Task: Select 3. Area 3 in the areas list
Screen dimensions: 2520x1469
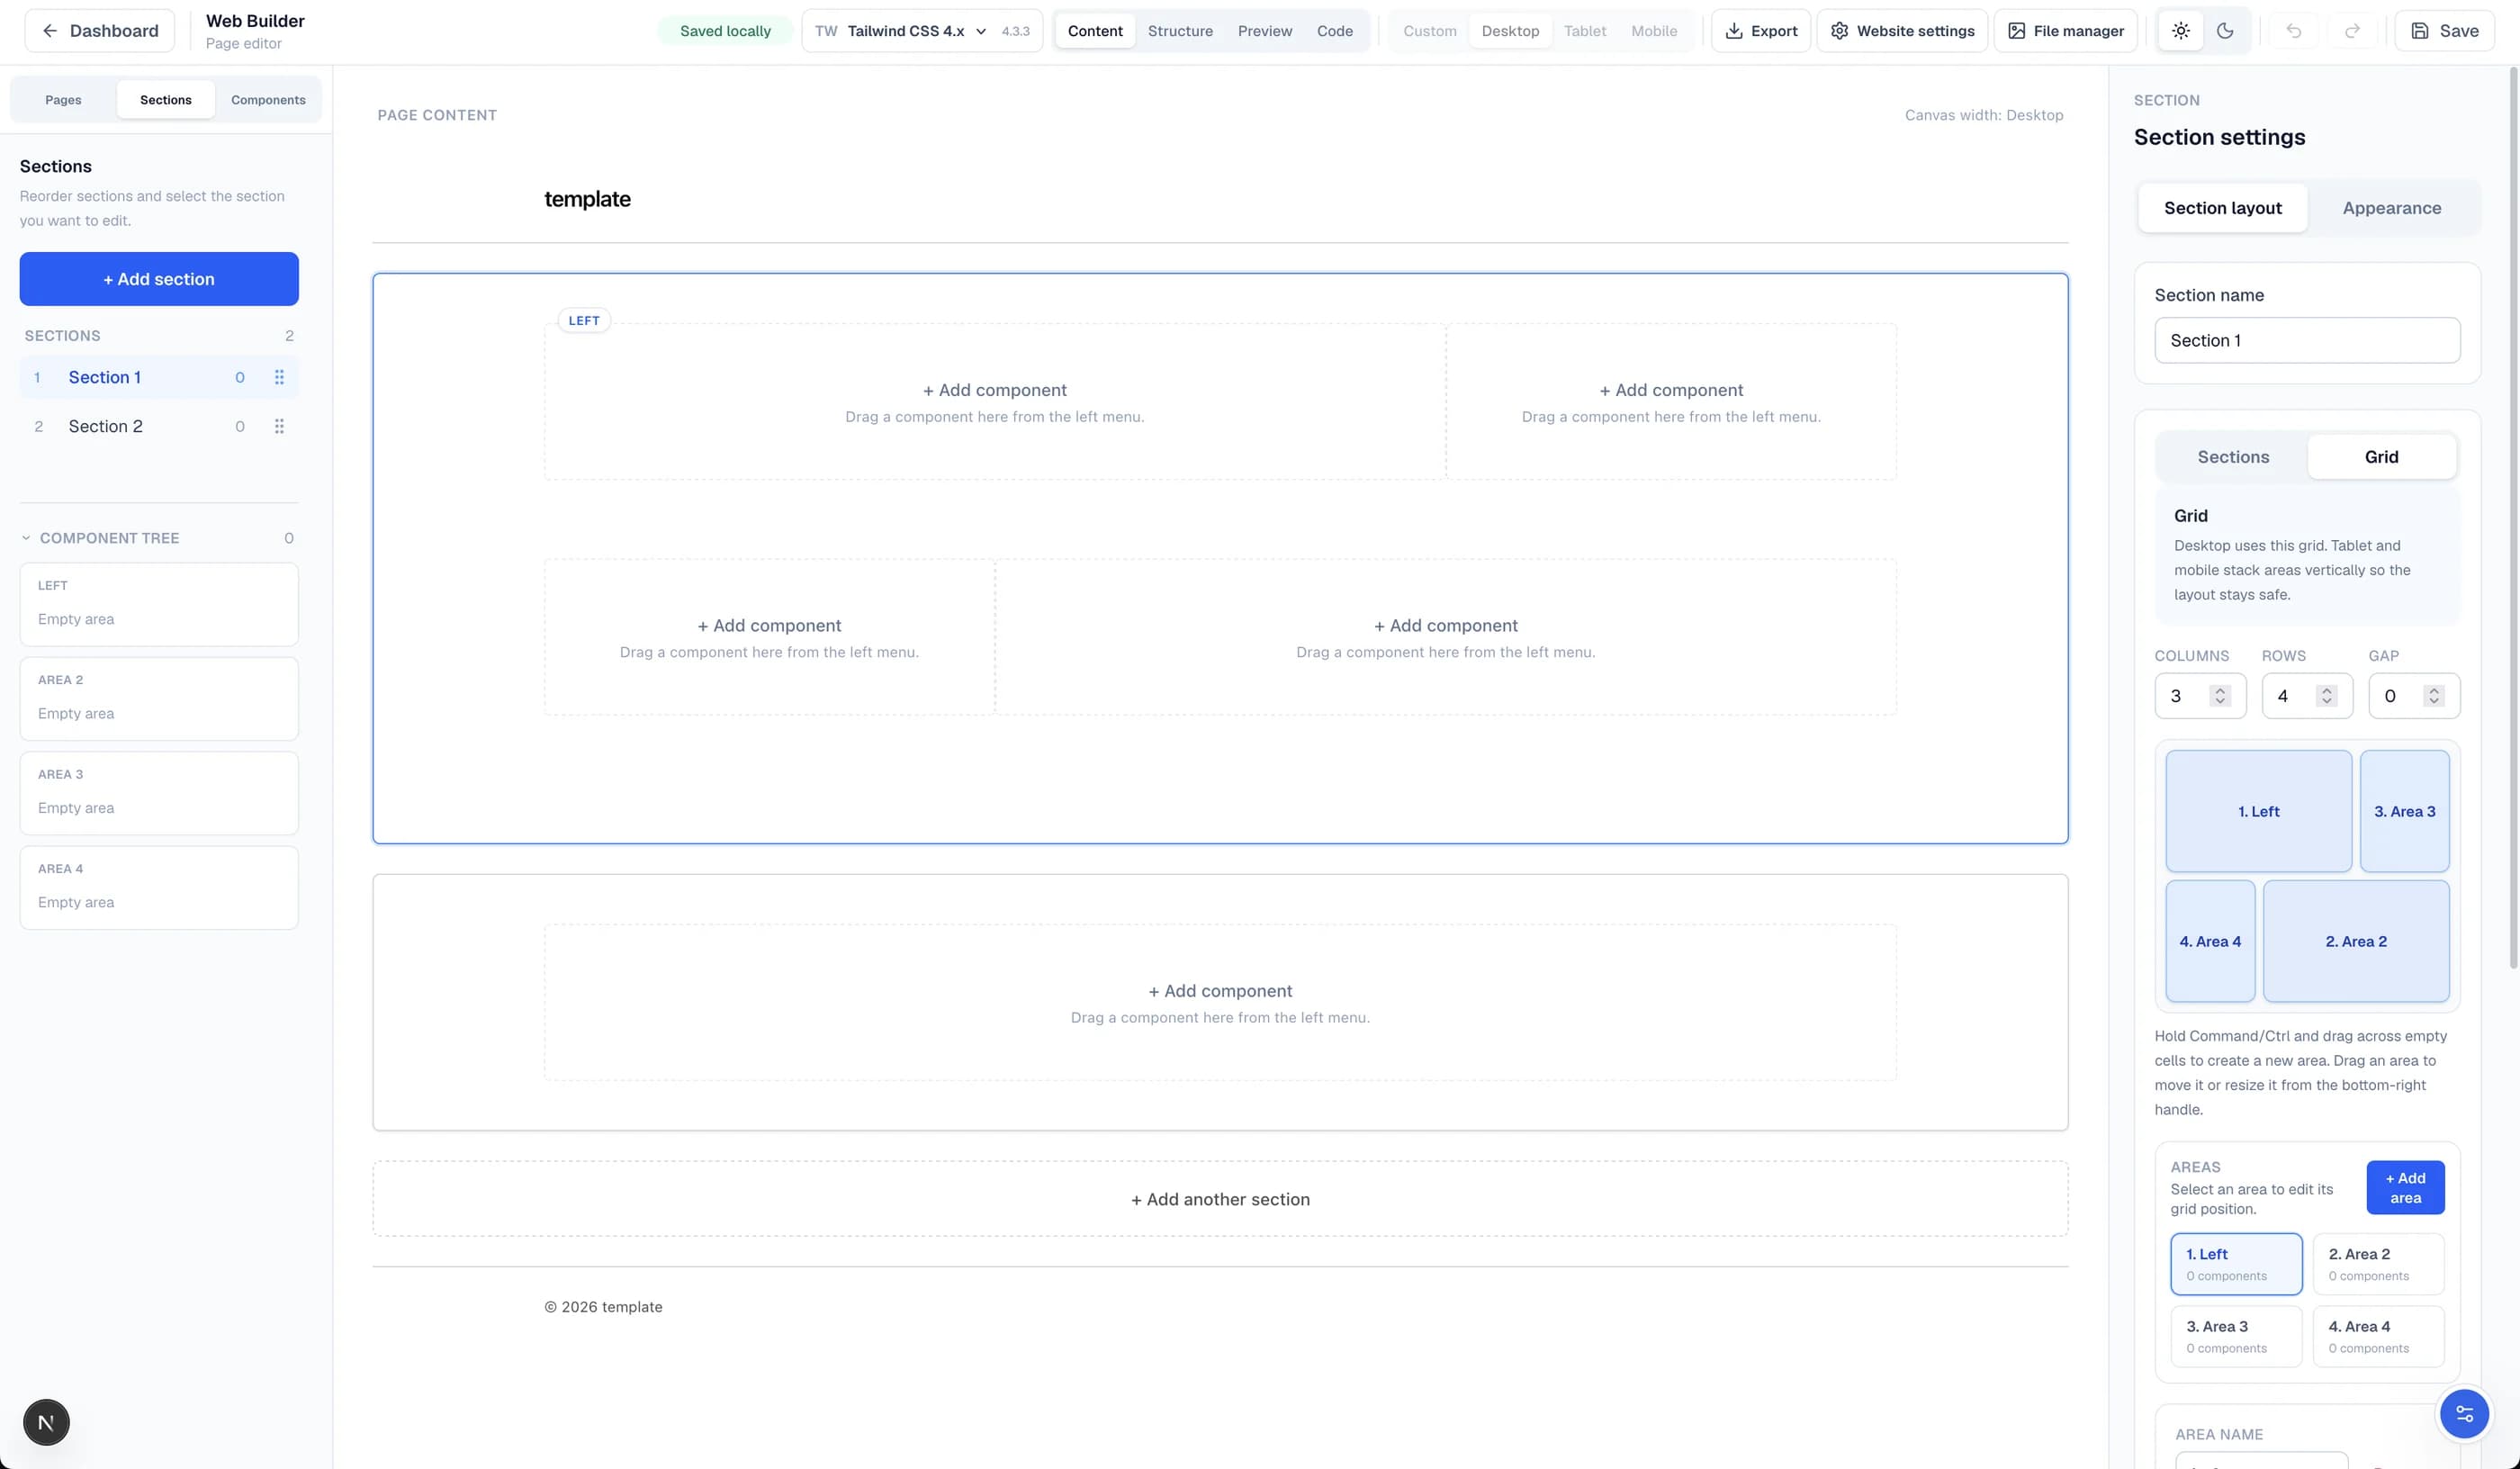Action: pyautogui.click(x=2236, y=1336)
